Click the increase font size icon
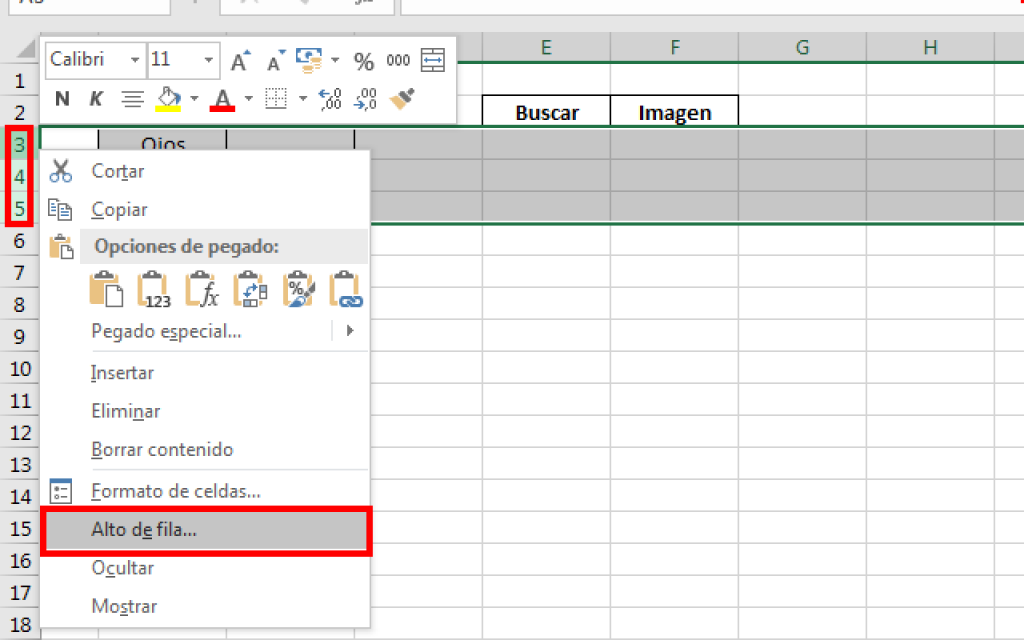1024x640 pixels. [240, 61]
